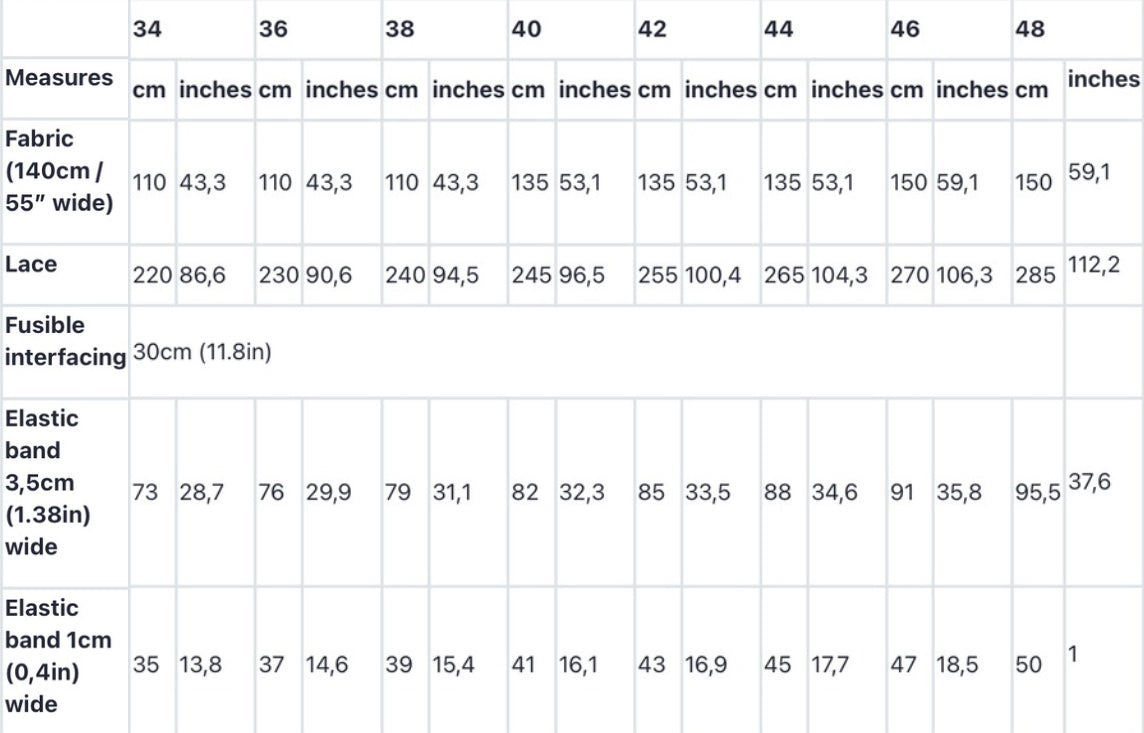Select the 112,2 lace inches cell
The width and height of the screenshot is (1144, 733).
1092,265
